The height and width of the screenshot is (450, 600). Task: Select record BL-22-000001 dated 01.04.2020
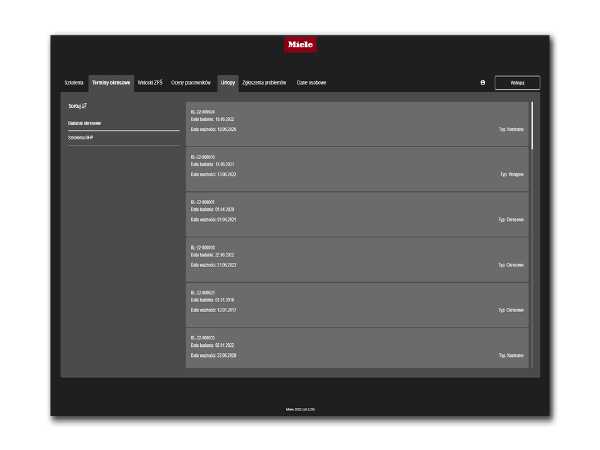(x=357, y=214)
